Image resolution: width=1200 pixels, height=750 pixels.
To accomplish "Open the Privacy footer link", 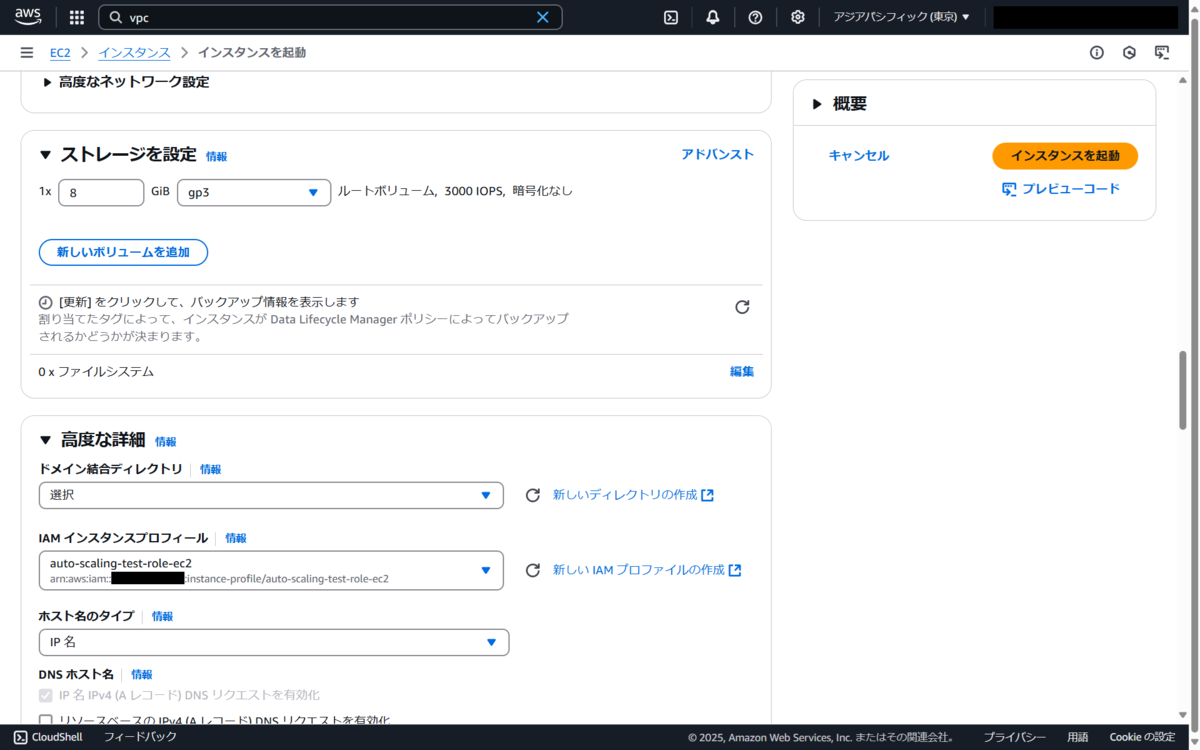I will click(1014, 737).
